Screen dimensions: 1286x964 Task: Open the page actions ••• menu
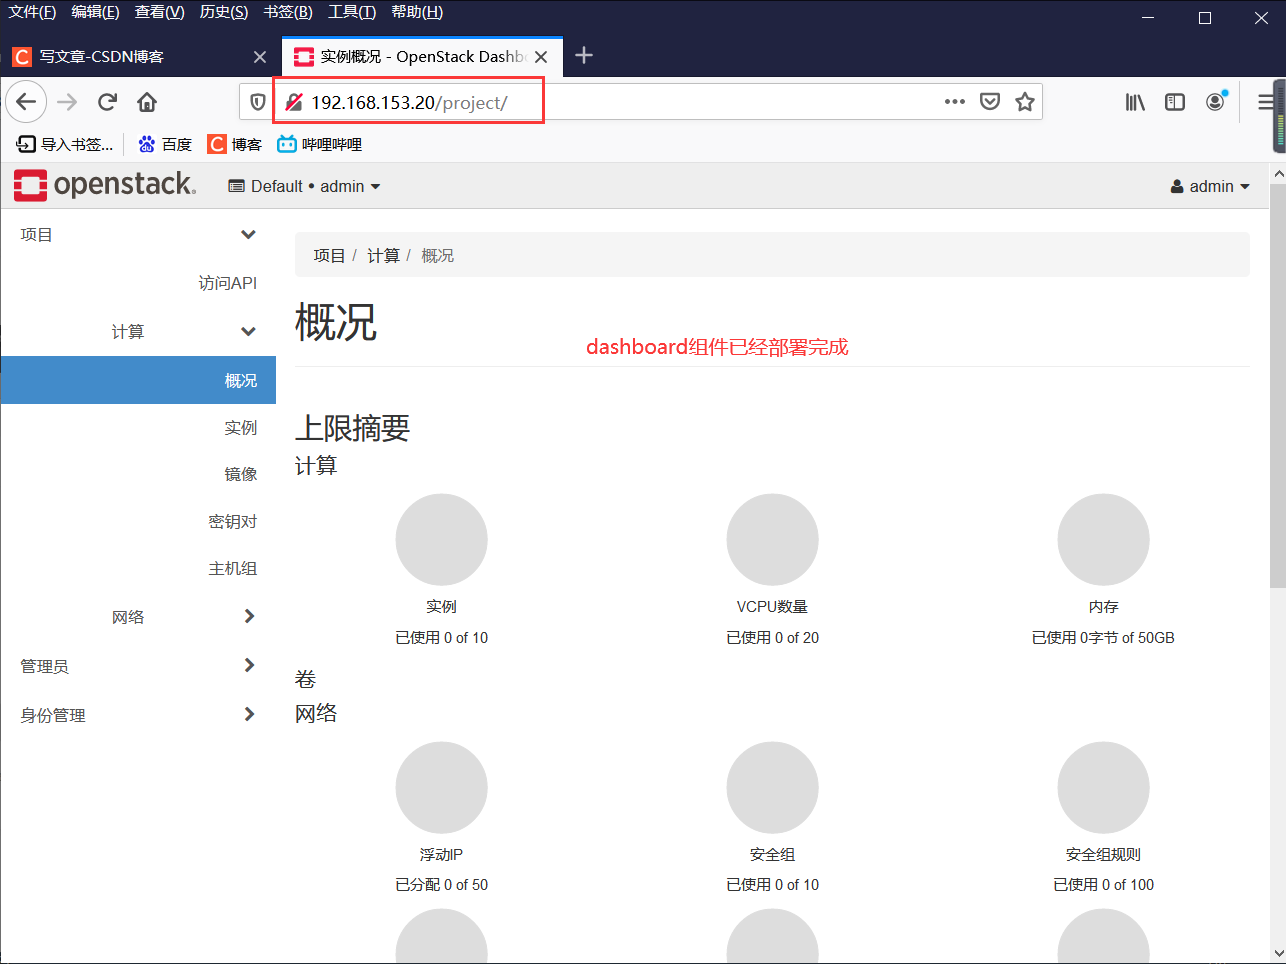pyautogui.click(x=954, y=101)
